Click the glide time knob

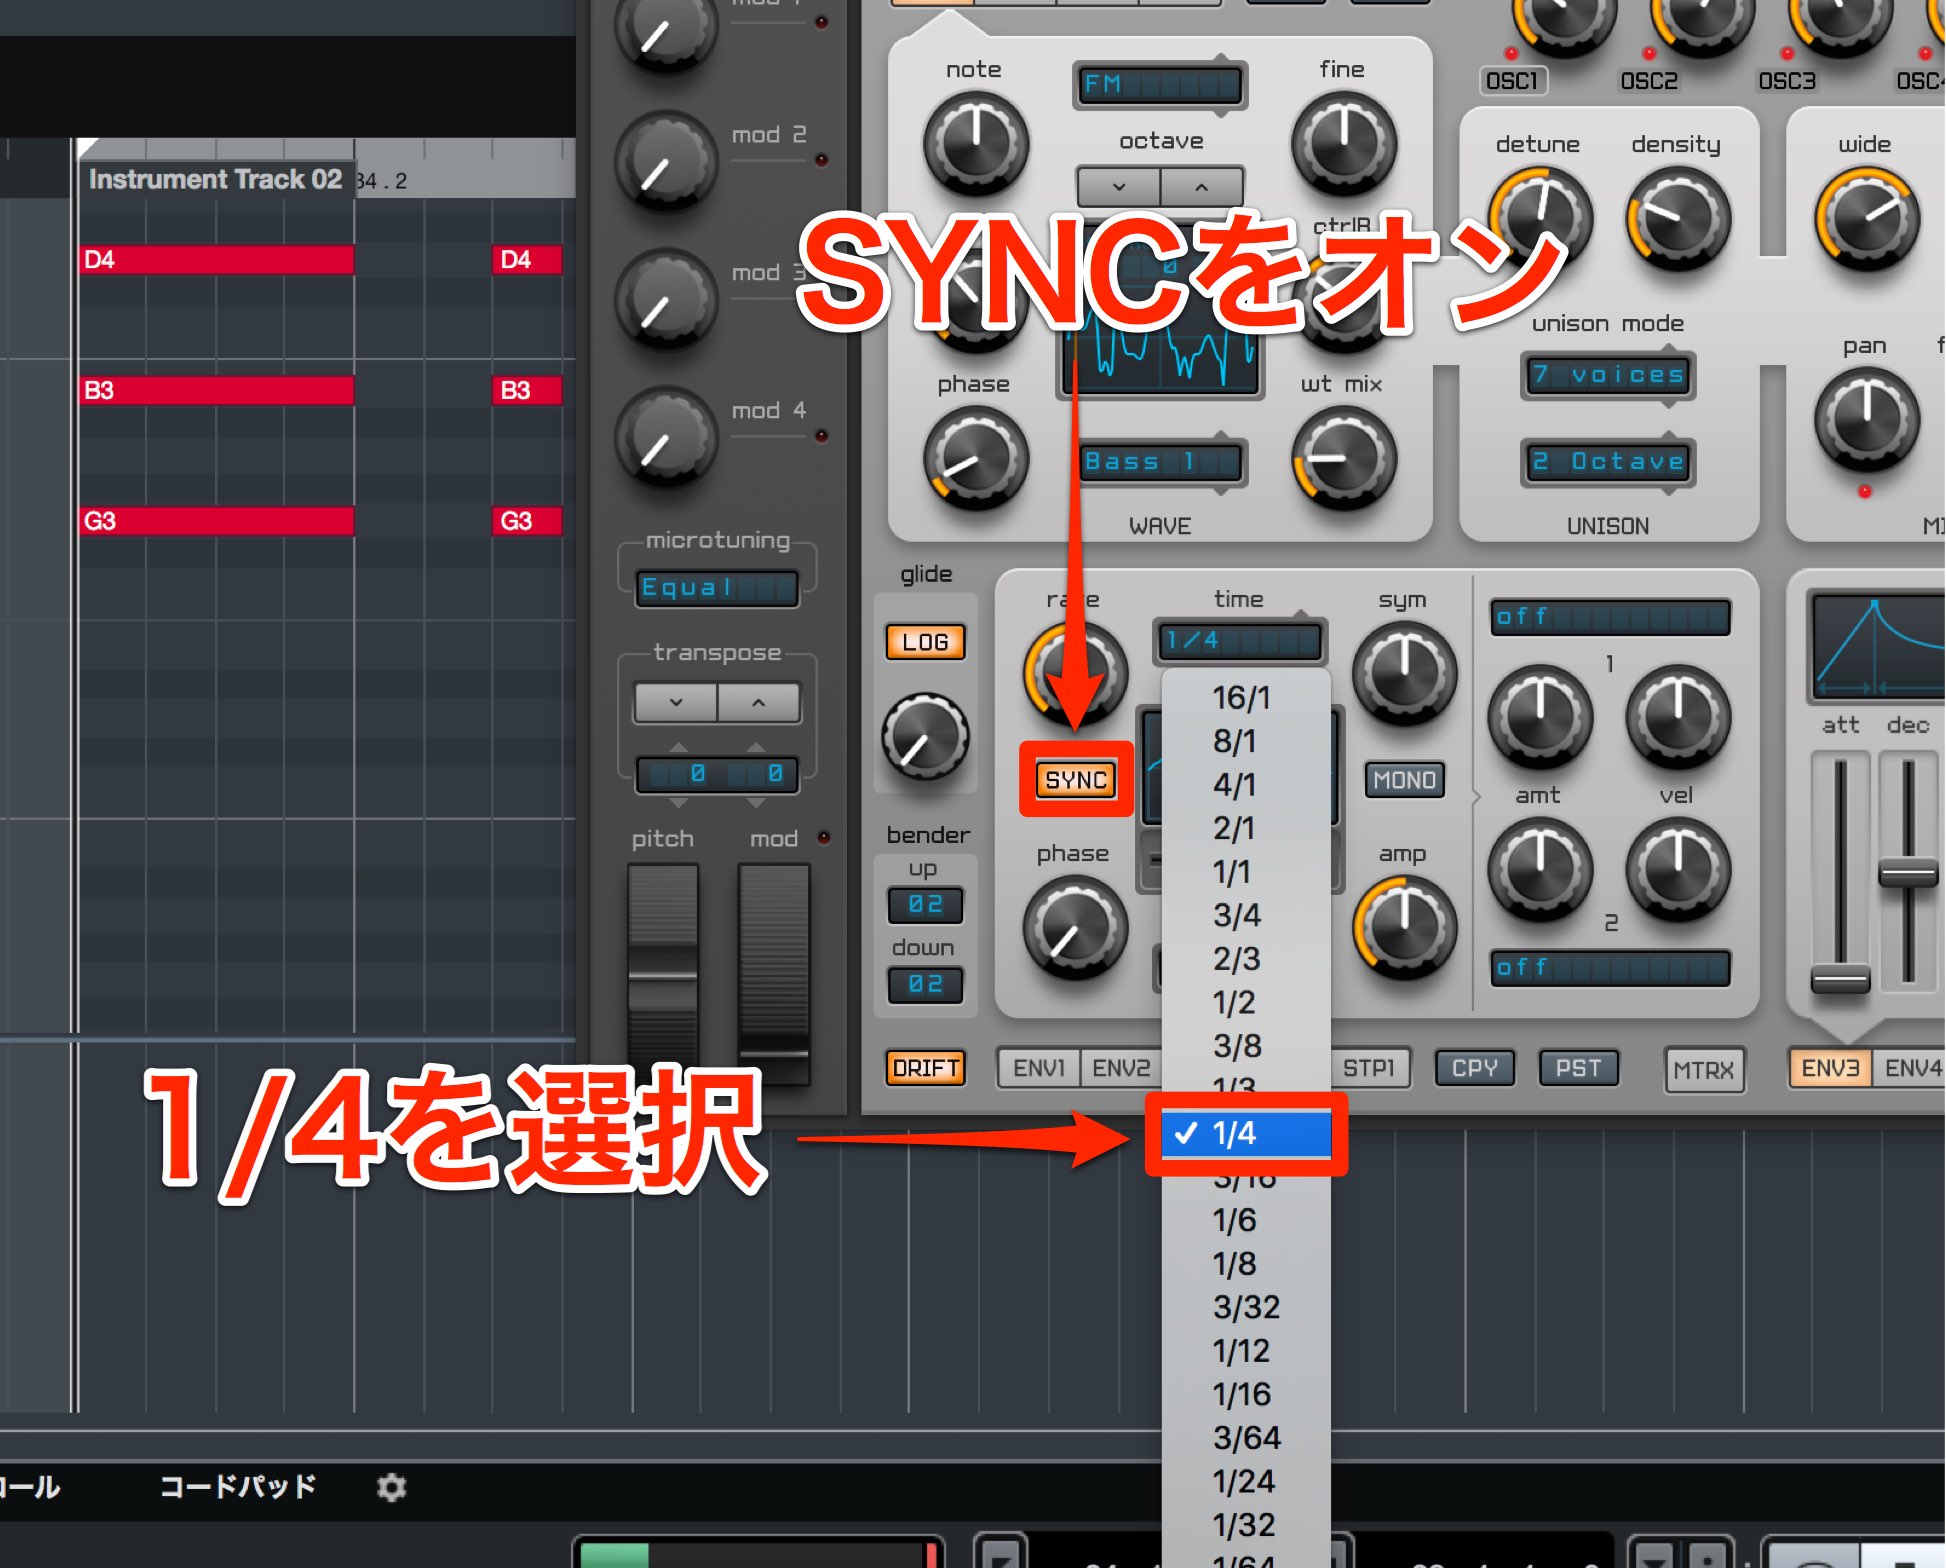(x=925, y=737)
